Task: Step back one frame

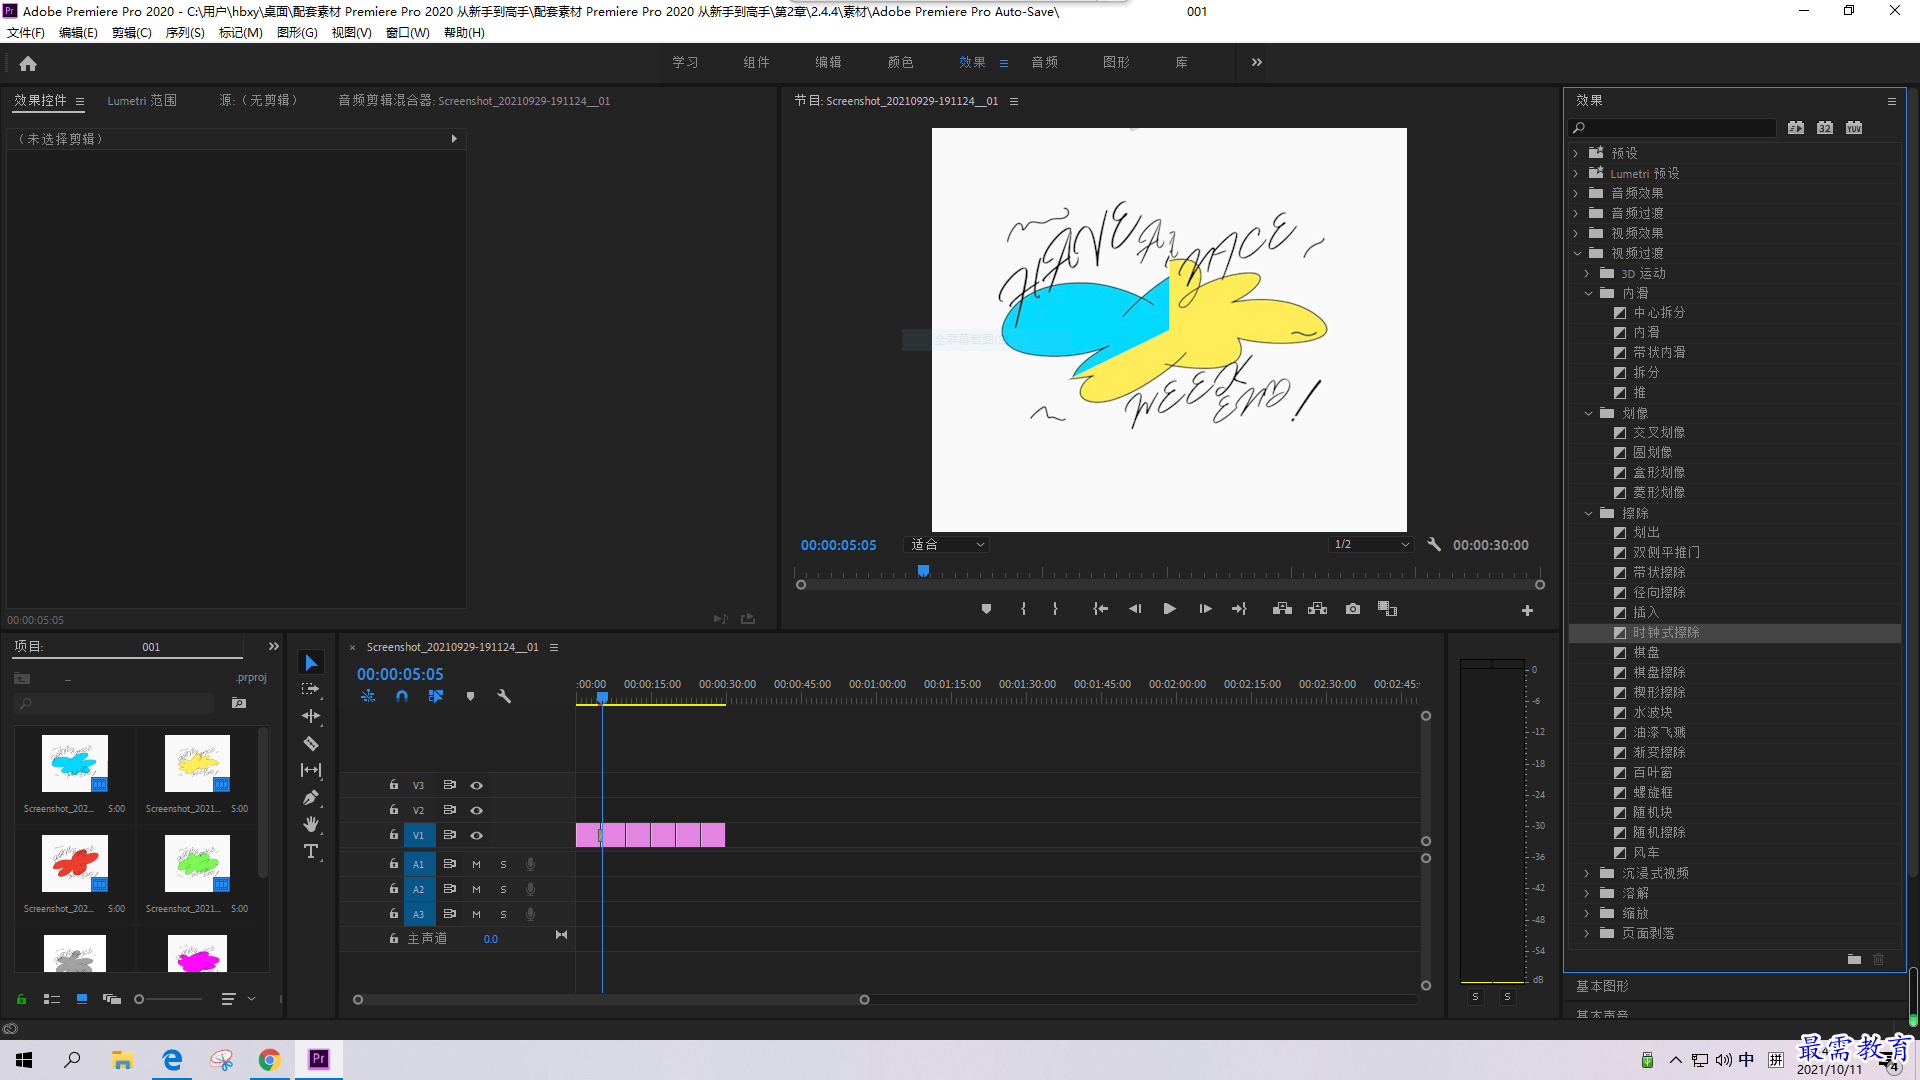Action: coord(1134,609)
